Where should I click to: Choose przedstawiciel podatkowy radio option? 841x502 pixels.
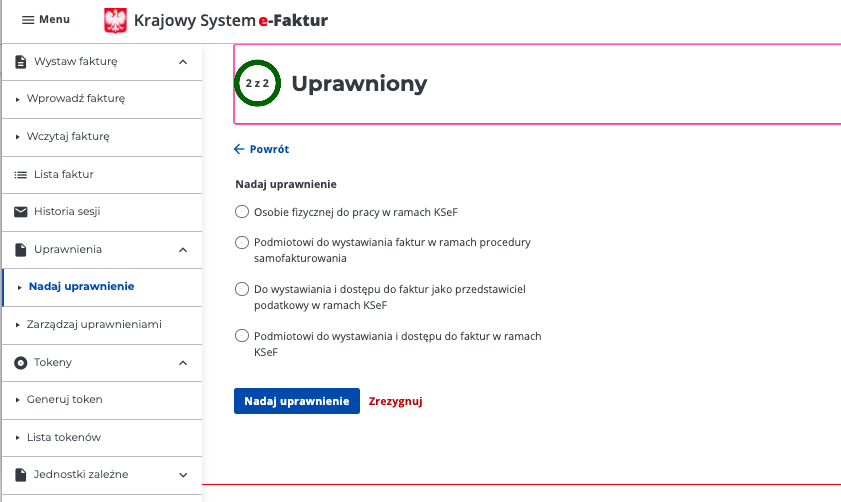(242, 290)
